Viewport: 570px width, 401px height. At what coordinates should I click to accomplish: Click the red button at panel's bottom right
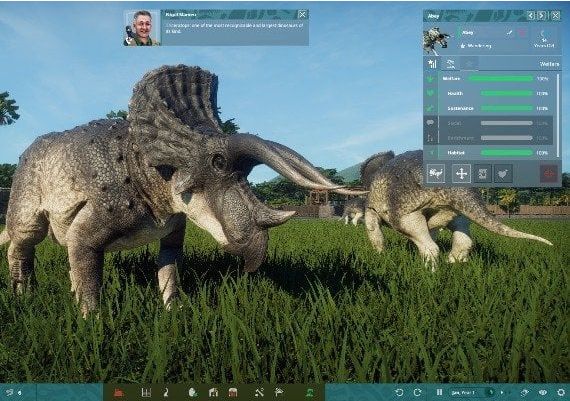[549, 173]
